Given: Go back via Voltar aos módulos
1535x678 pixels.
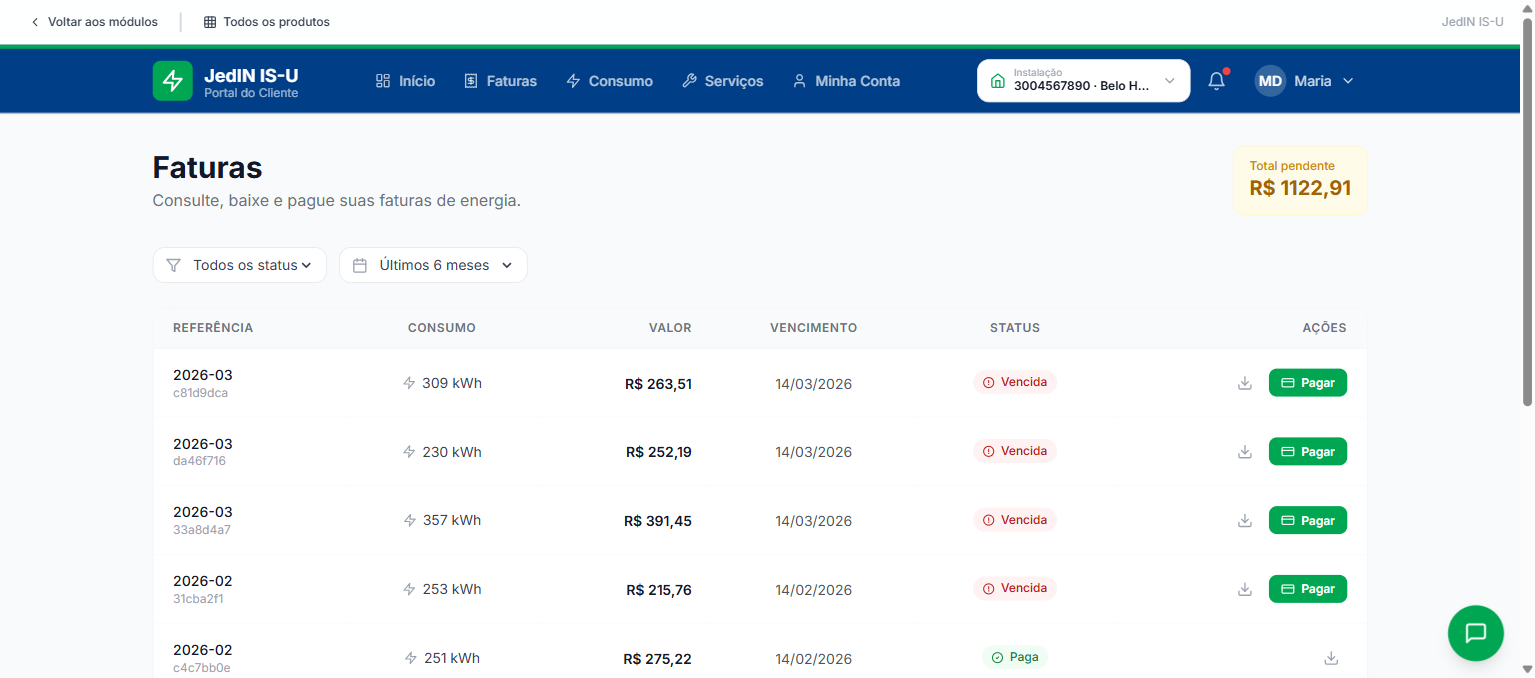Looking at the screenshot, I should point(94,22).
